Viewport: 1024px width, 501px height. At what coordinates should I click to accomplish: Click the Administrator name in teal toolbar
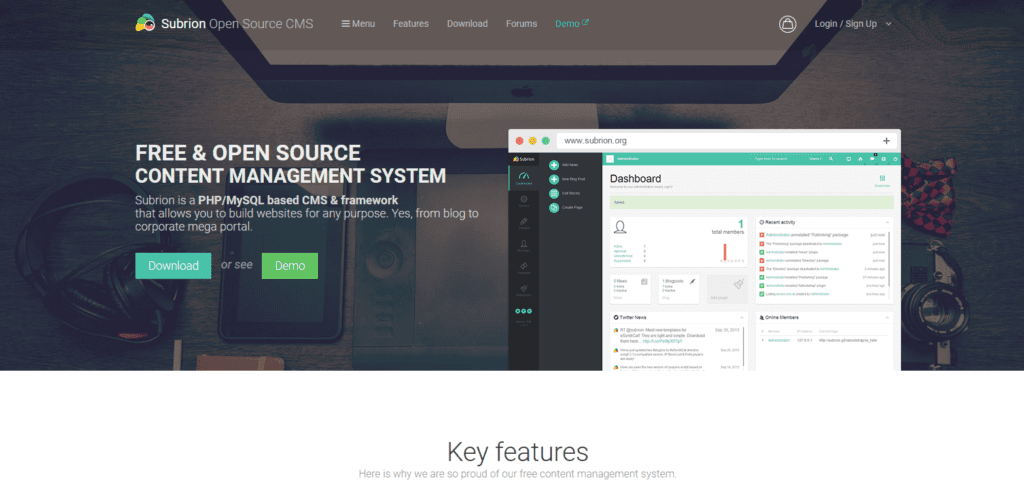629,159
